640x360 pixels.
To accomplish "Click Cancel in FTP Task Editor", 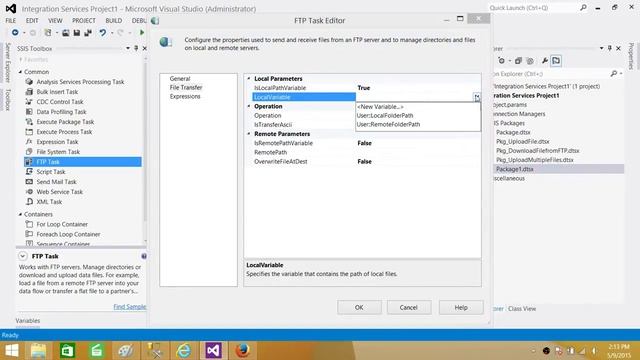I will [x=409, y=307].
